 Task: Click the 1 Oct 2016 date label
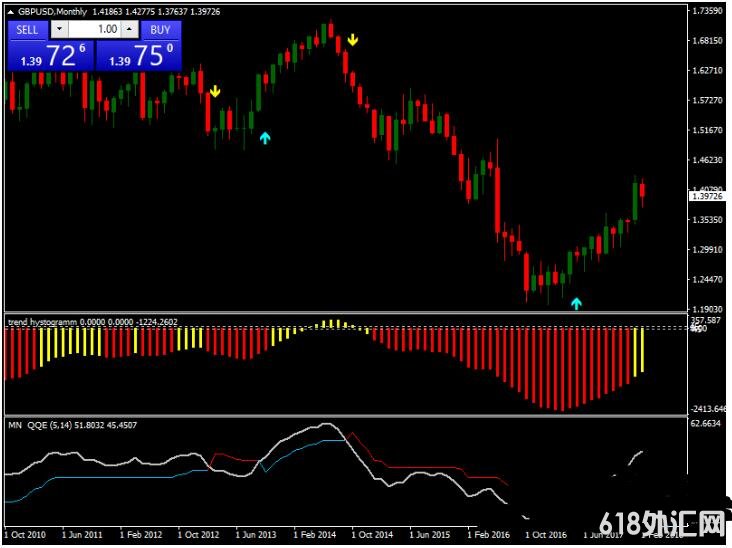click(546, 535)
